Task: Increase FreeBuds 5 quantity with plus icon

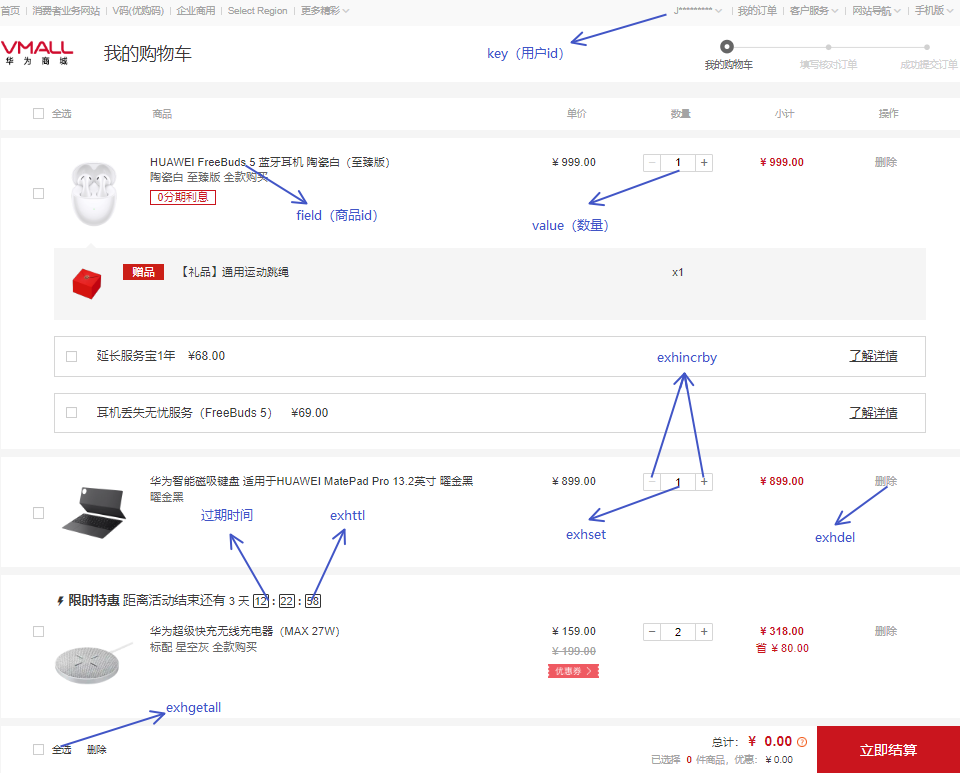Action: (x=703, y=162)
